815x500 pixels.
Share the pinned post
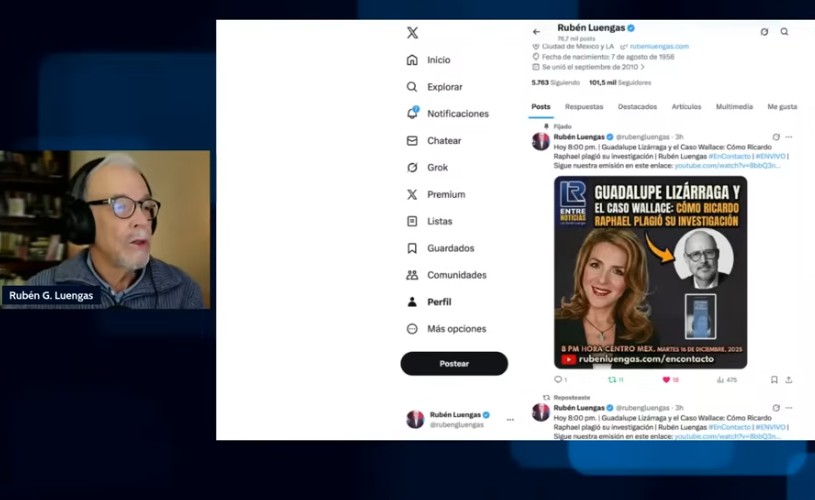[x=788, y=380]
